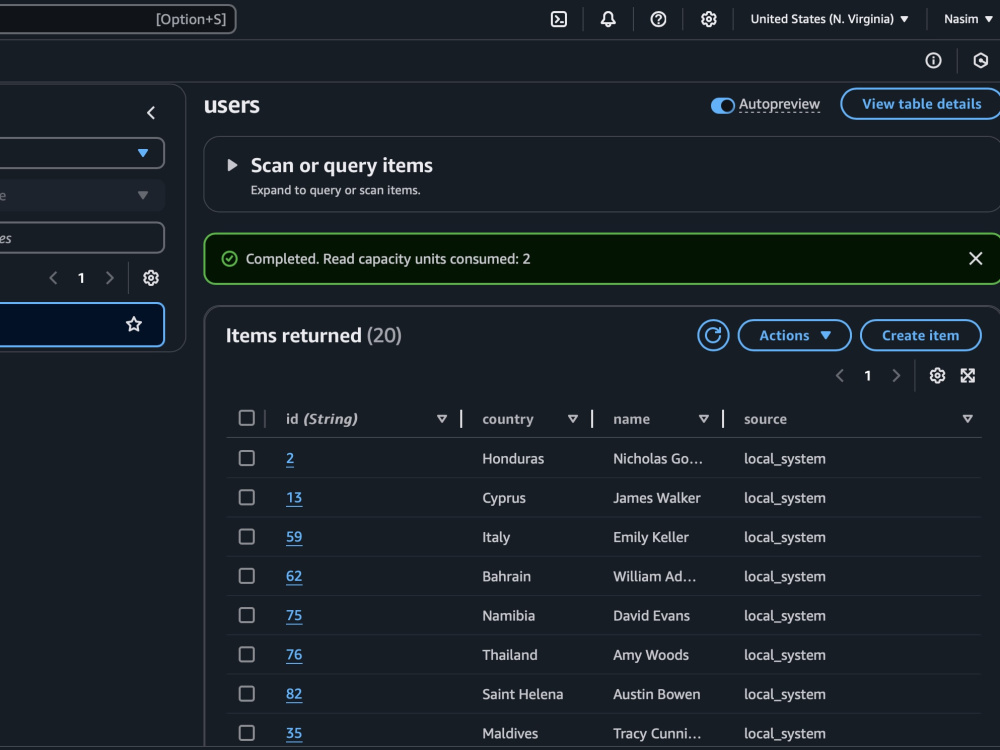Open side panel preferences gear
Viewport: 1000px width, 750px height.
coord(151,278)
